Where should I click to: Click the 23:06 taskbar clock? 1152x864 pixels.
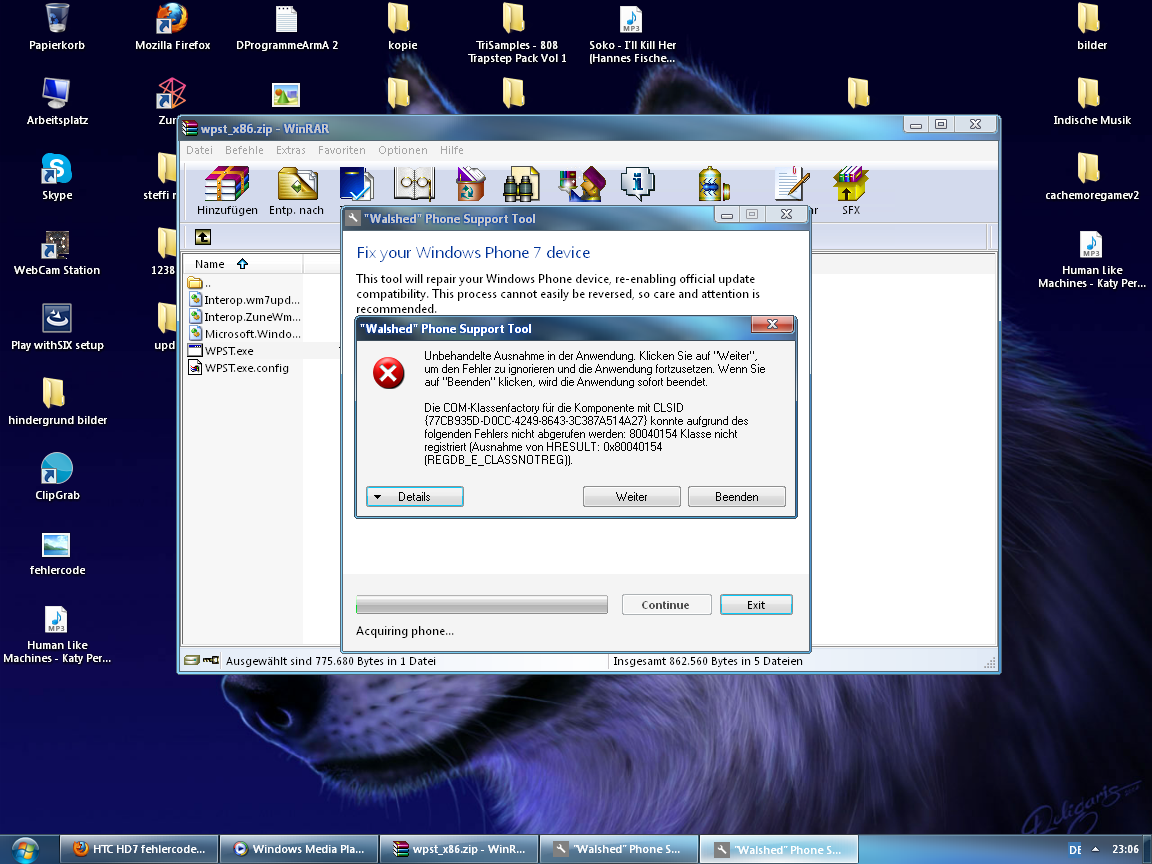pyautogui.click(x=1126, y=849)
